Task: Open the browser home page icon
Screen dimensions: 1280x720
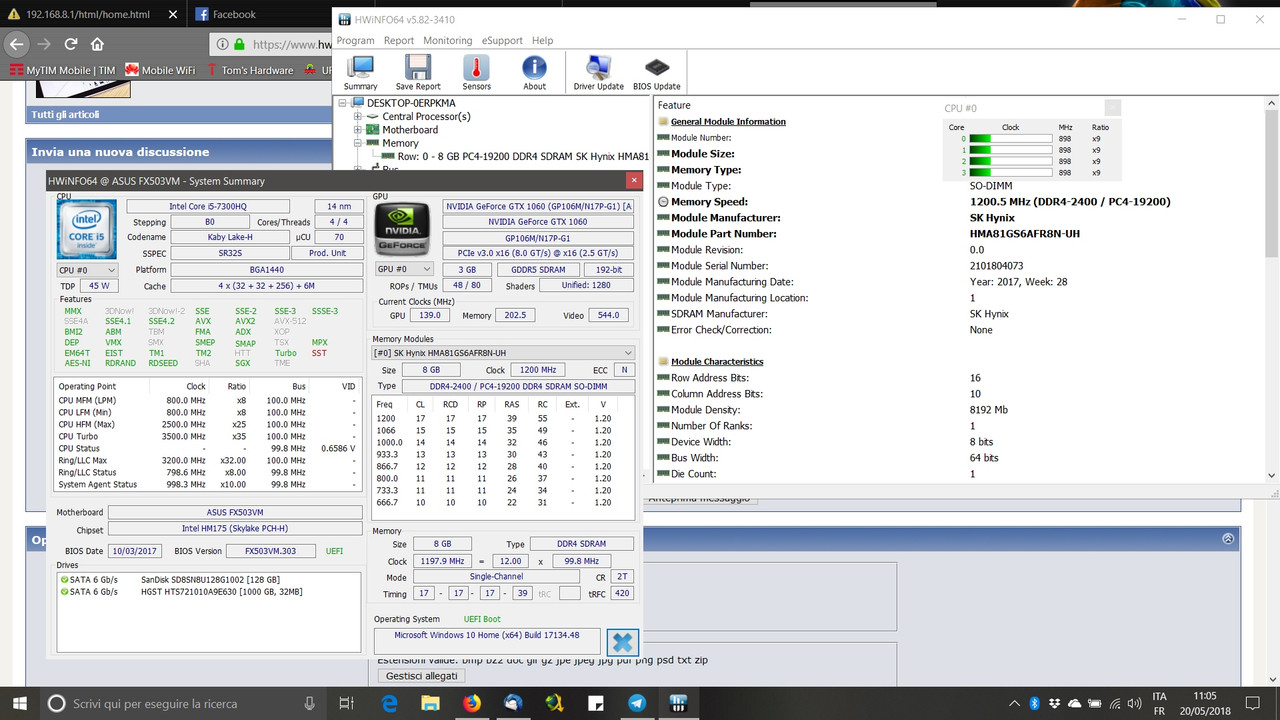Action: [97, 44]
